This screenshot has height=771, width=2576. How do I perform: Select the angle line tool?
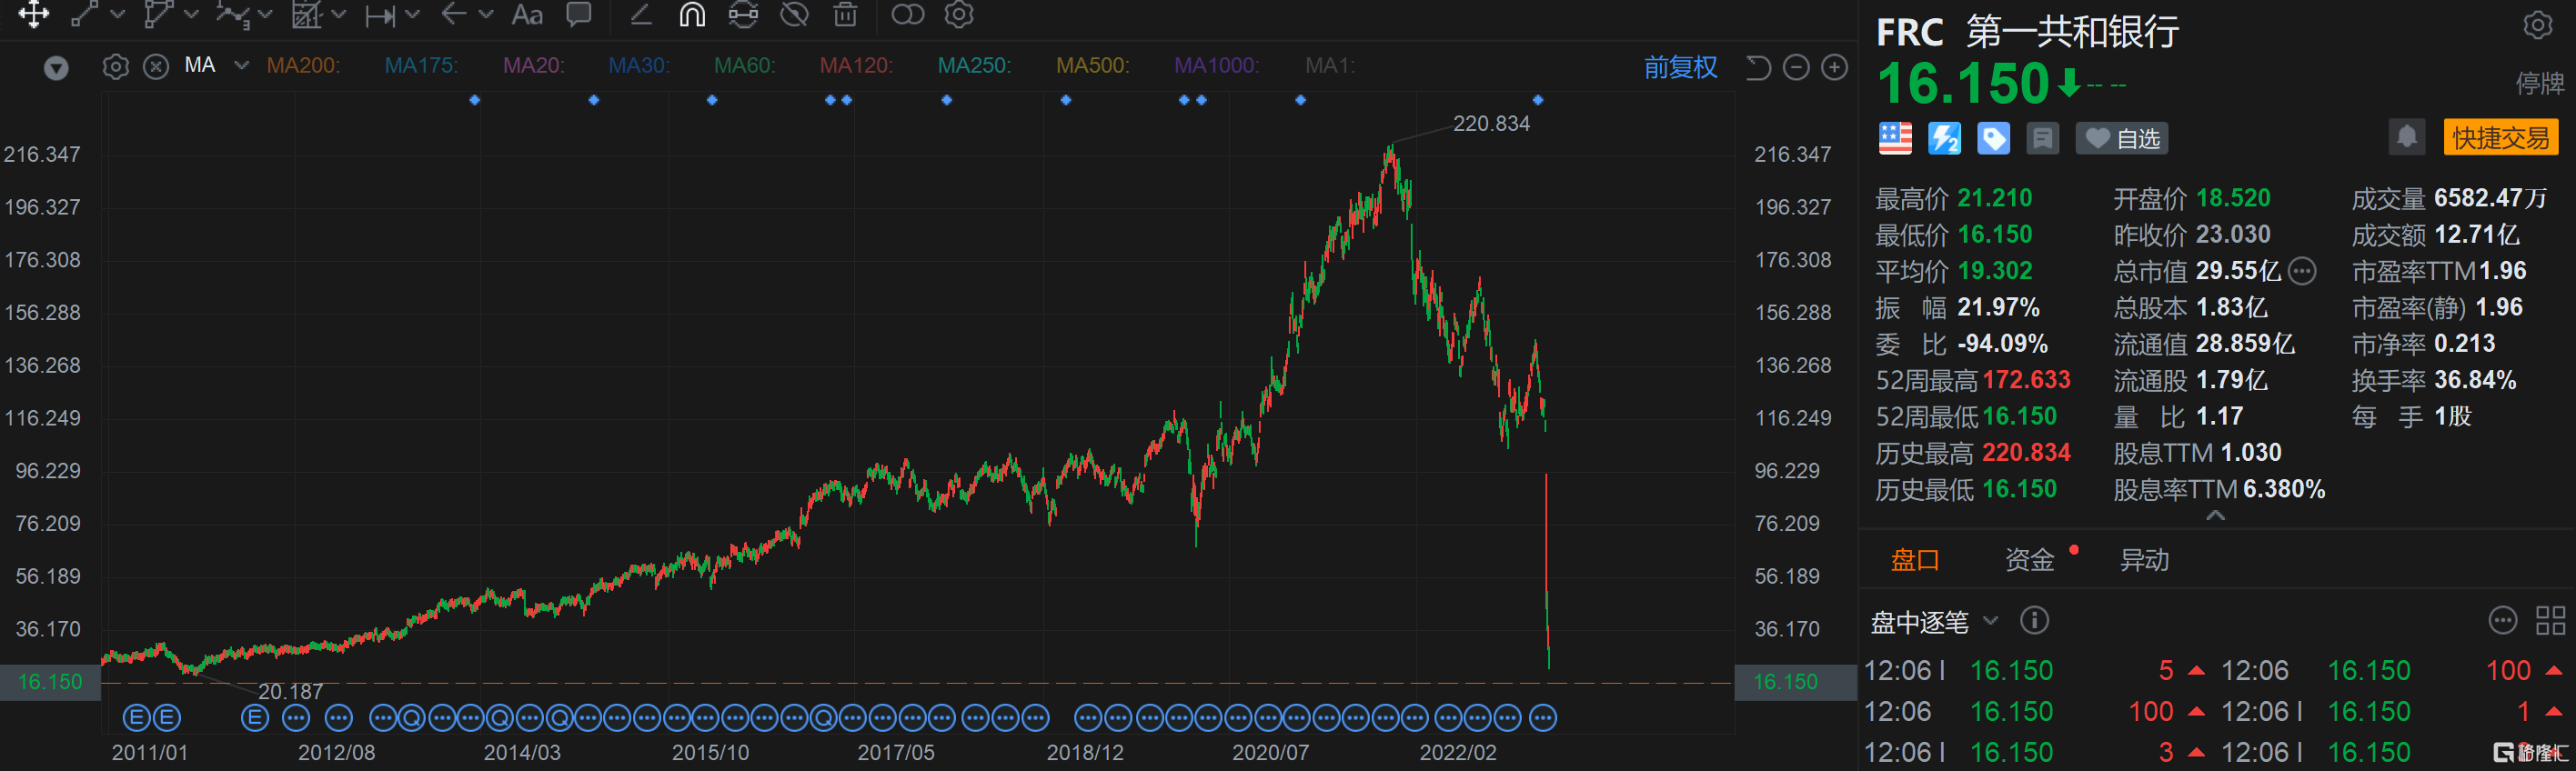pos(641,14)
